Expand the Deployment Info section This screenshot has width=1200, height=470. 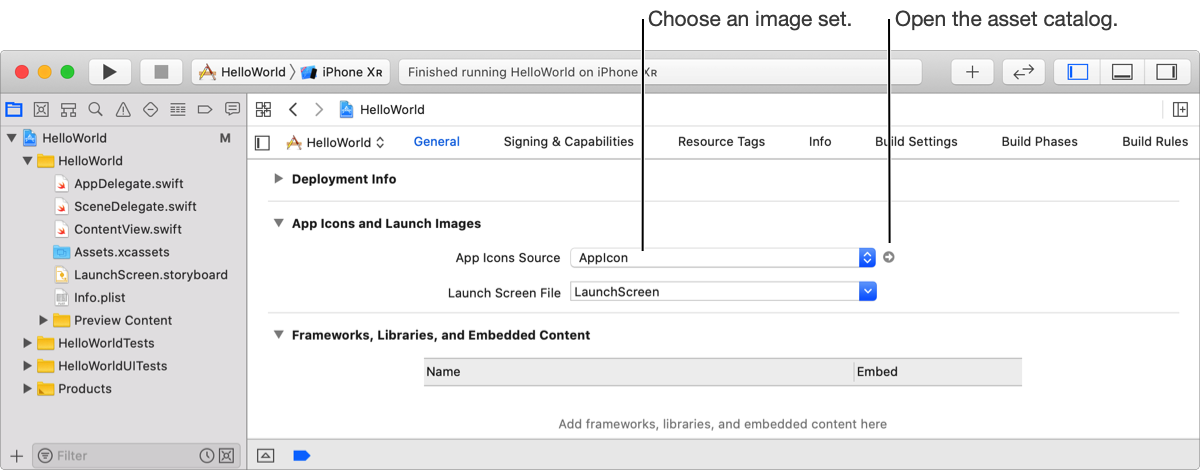click(x=279, y=179)
